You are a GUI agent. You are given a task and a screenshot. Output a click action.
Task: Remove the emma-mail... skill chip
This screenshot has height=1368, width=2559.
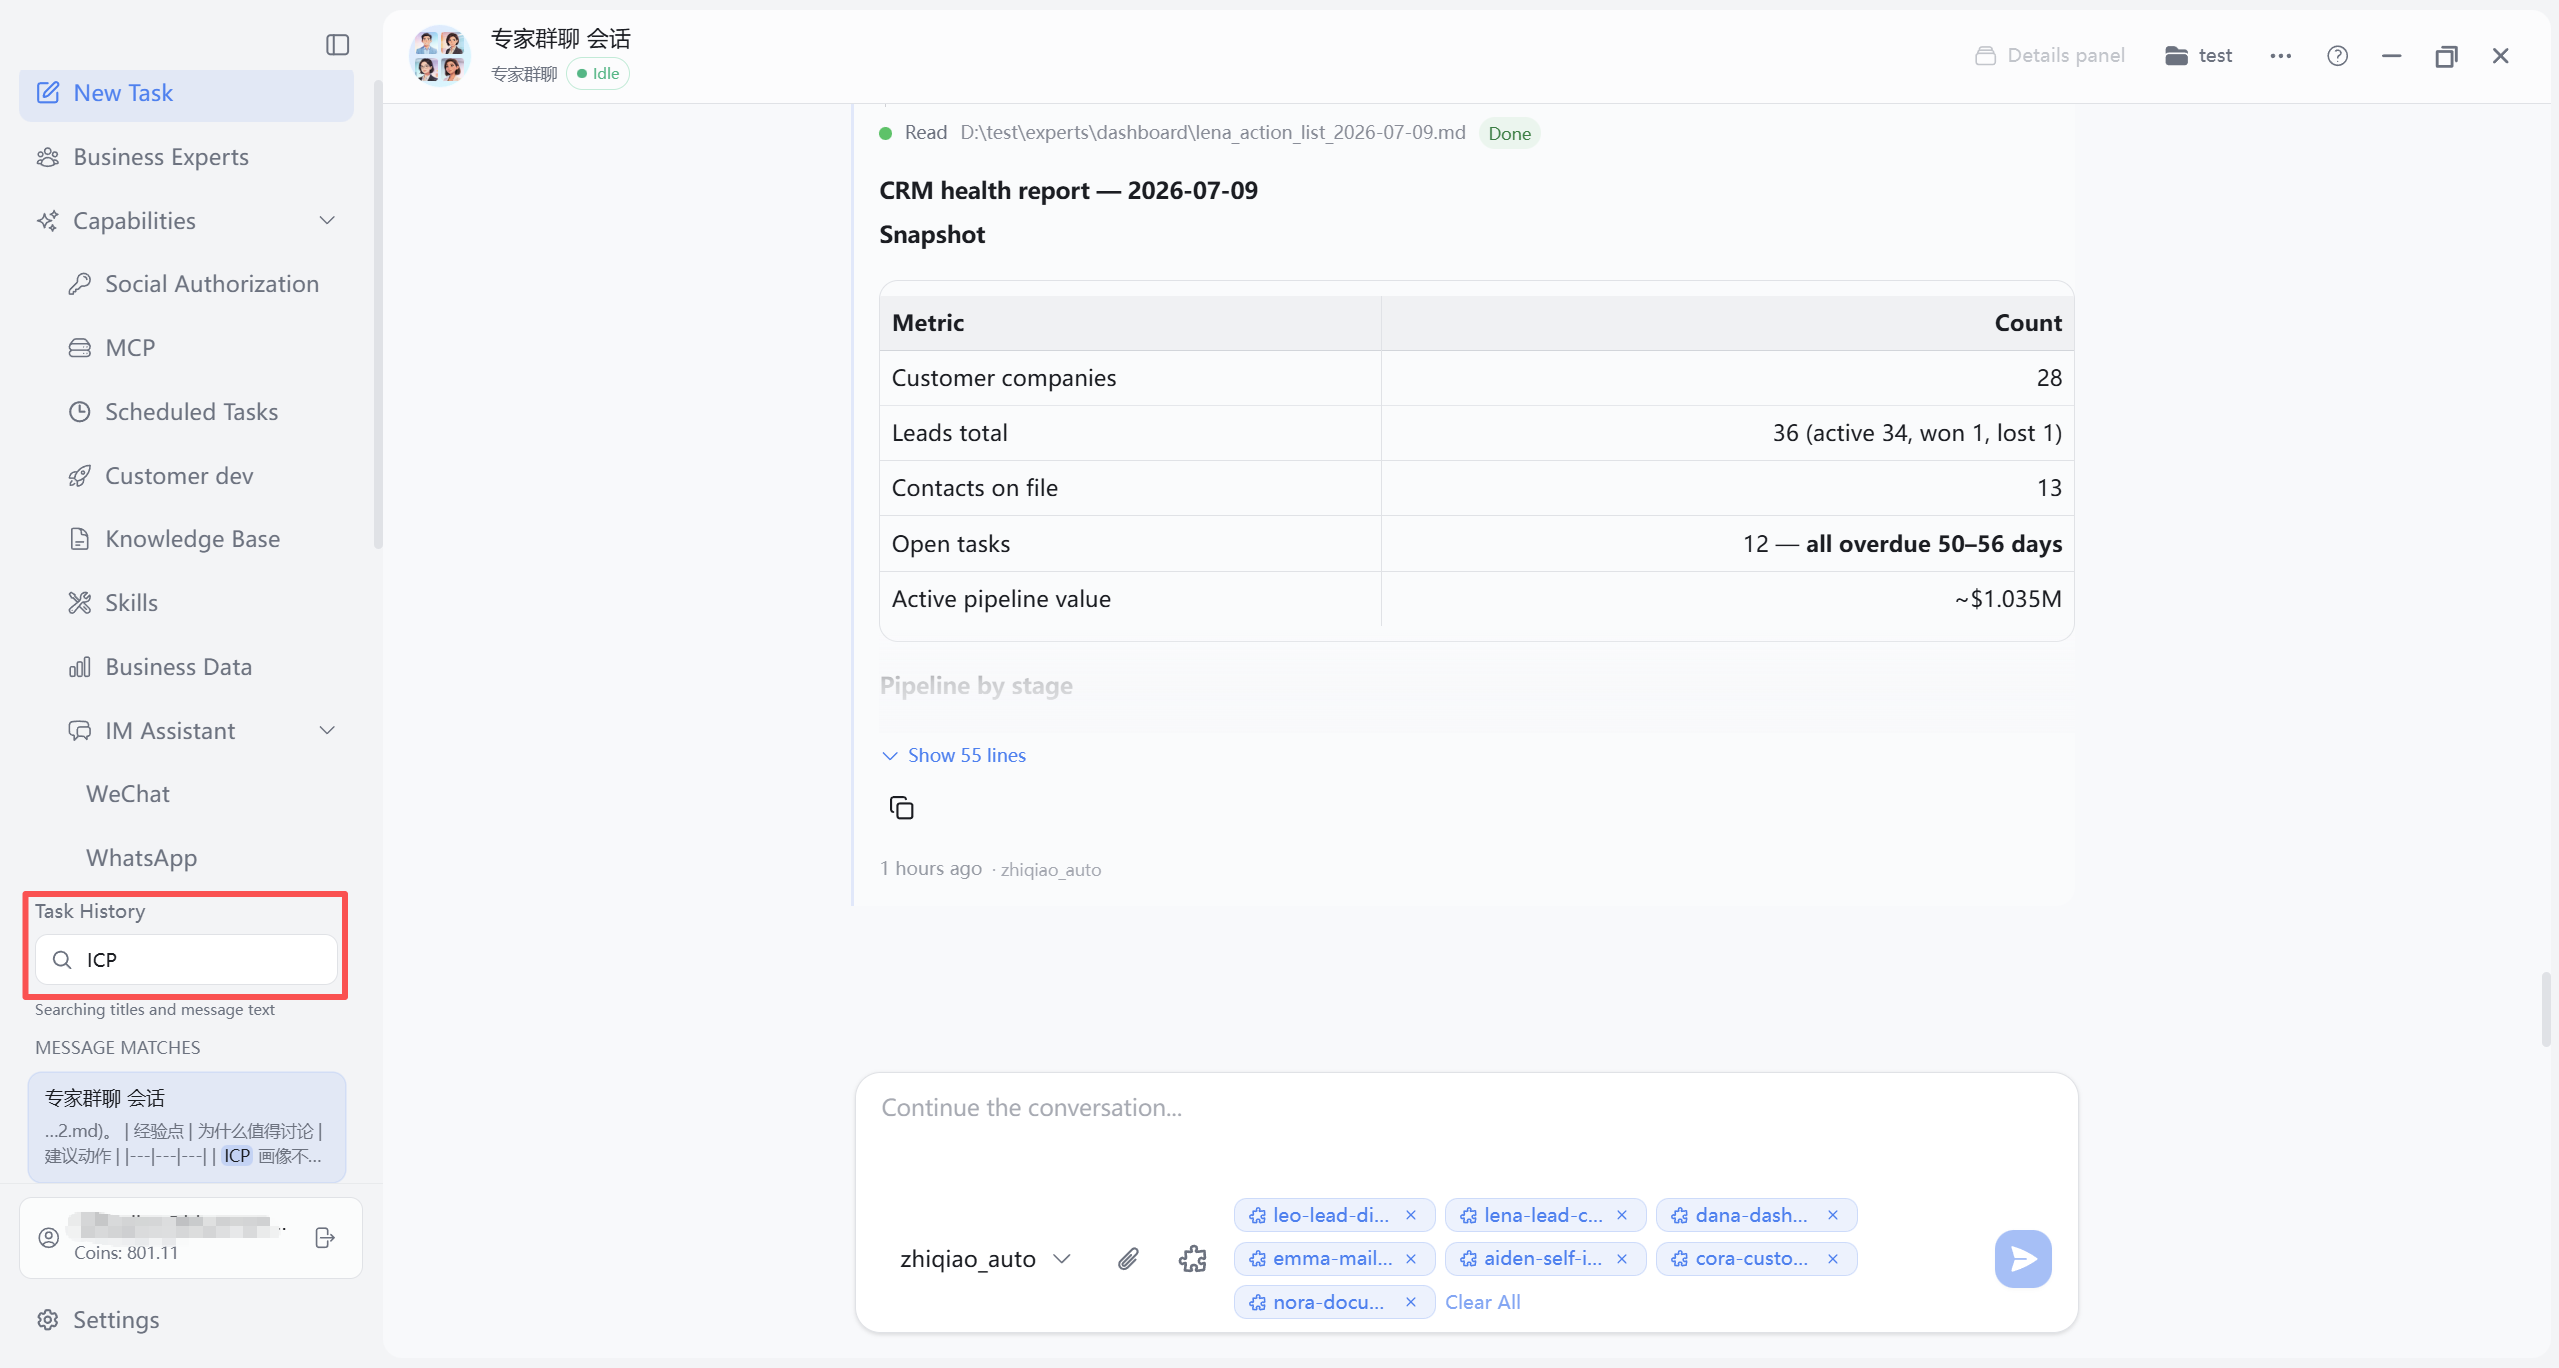click(x=1410, y=1259)
